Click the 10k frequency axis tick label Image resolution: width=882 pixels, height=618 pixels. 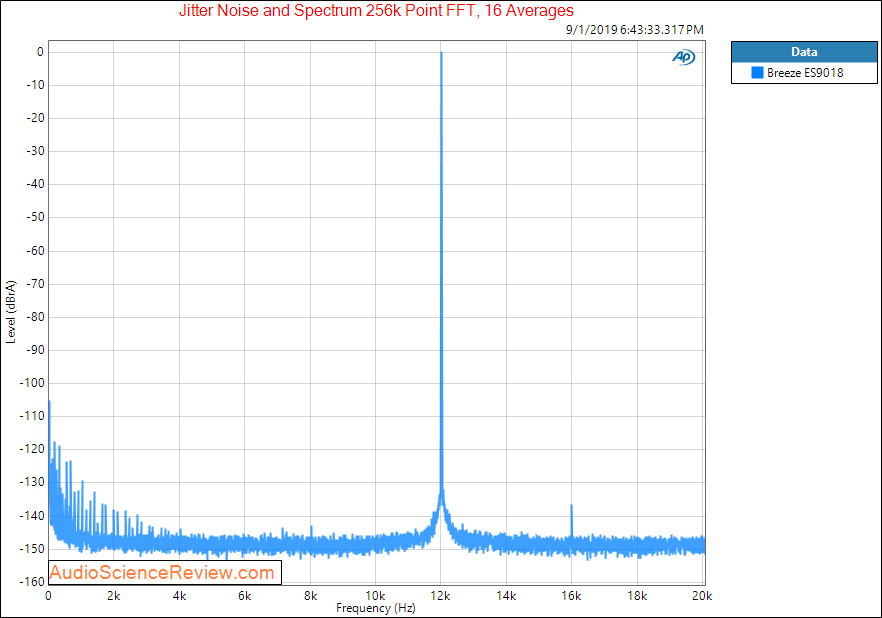(x=375, y=596)
